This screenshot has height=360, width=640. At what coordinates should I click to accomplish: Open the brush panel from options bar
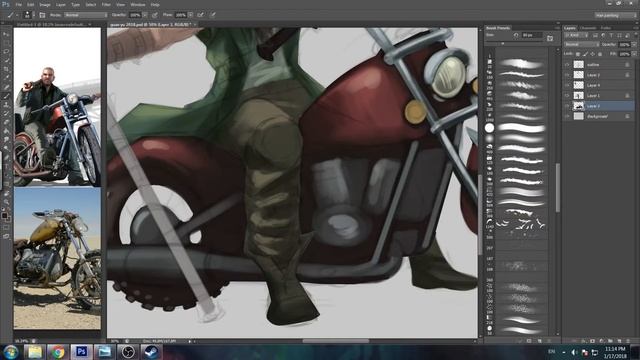[x=42, y=15]
